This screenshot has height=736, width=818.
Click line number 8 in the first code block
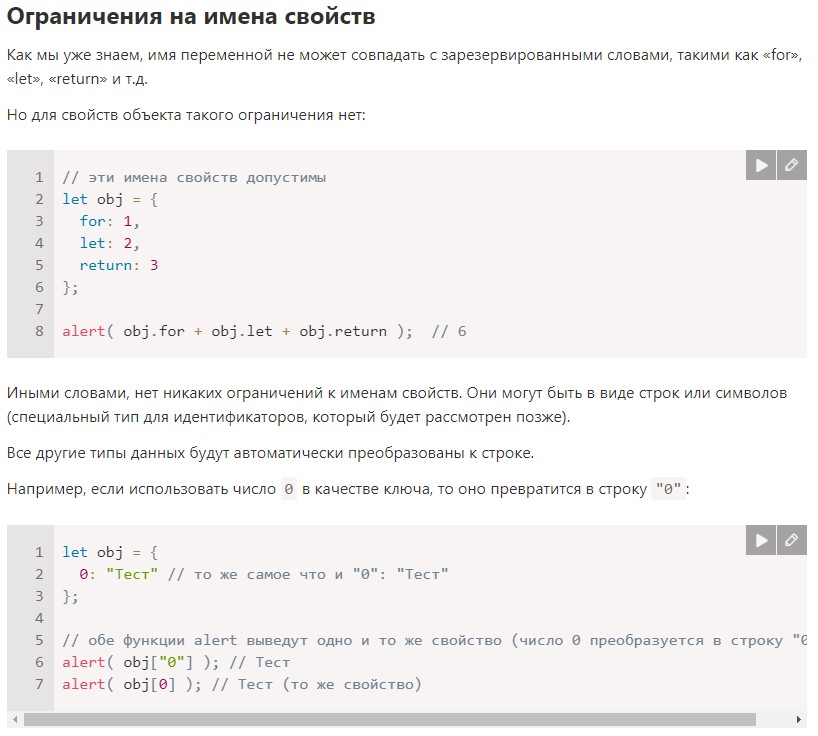39,331
